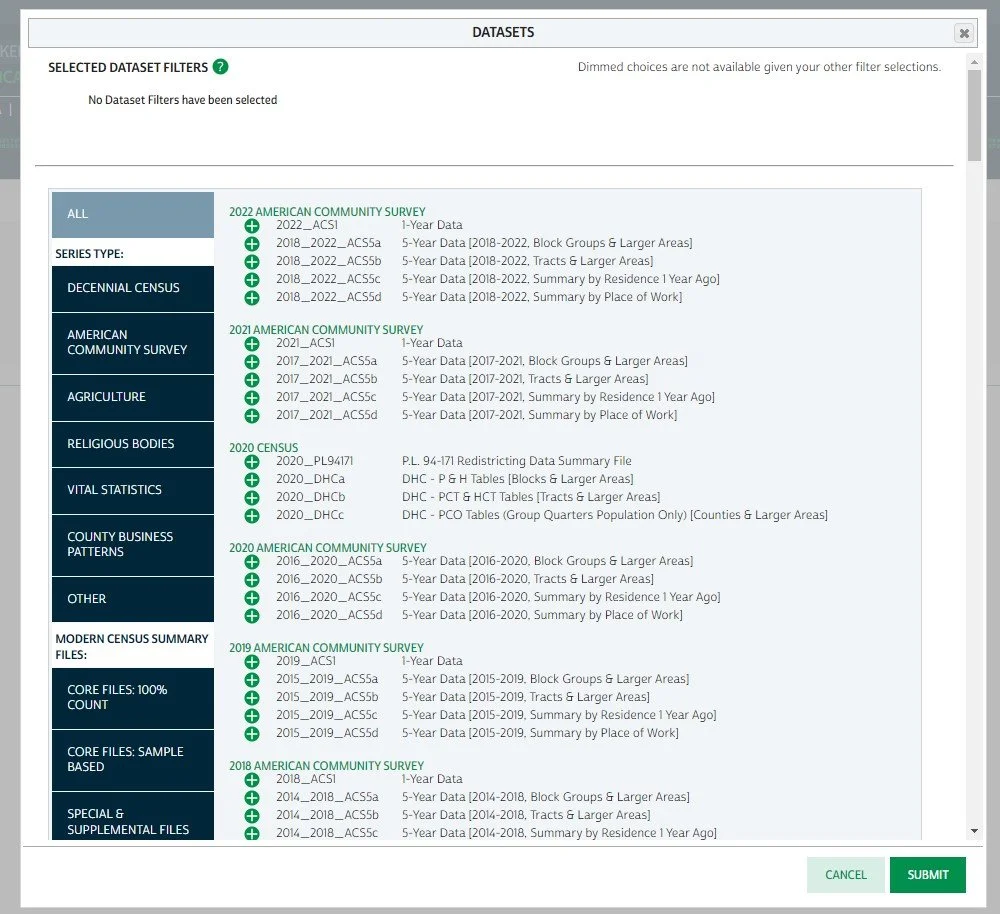Click the plus icon beside 2016_2020_ACS5b
This screenshot has height=914, width=1000.
[x=252, y=580]
